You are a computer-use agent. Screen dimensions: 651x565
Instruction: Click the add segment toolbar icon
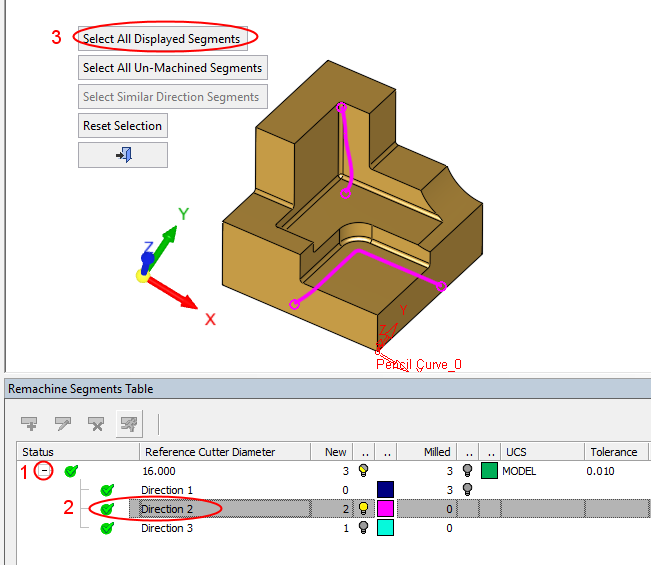29,424
